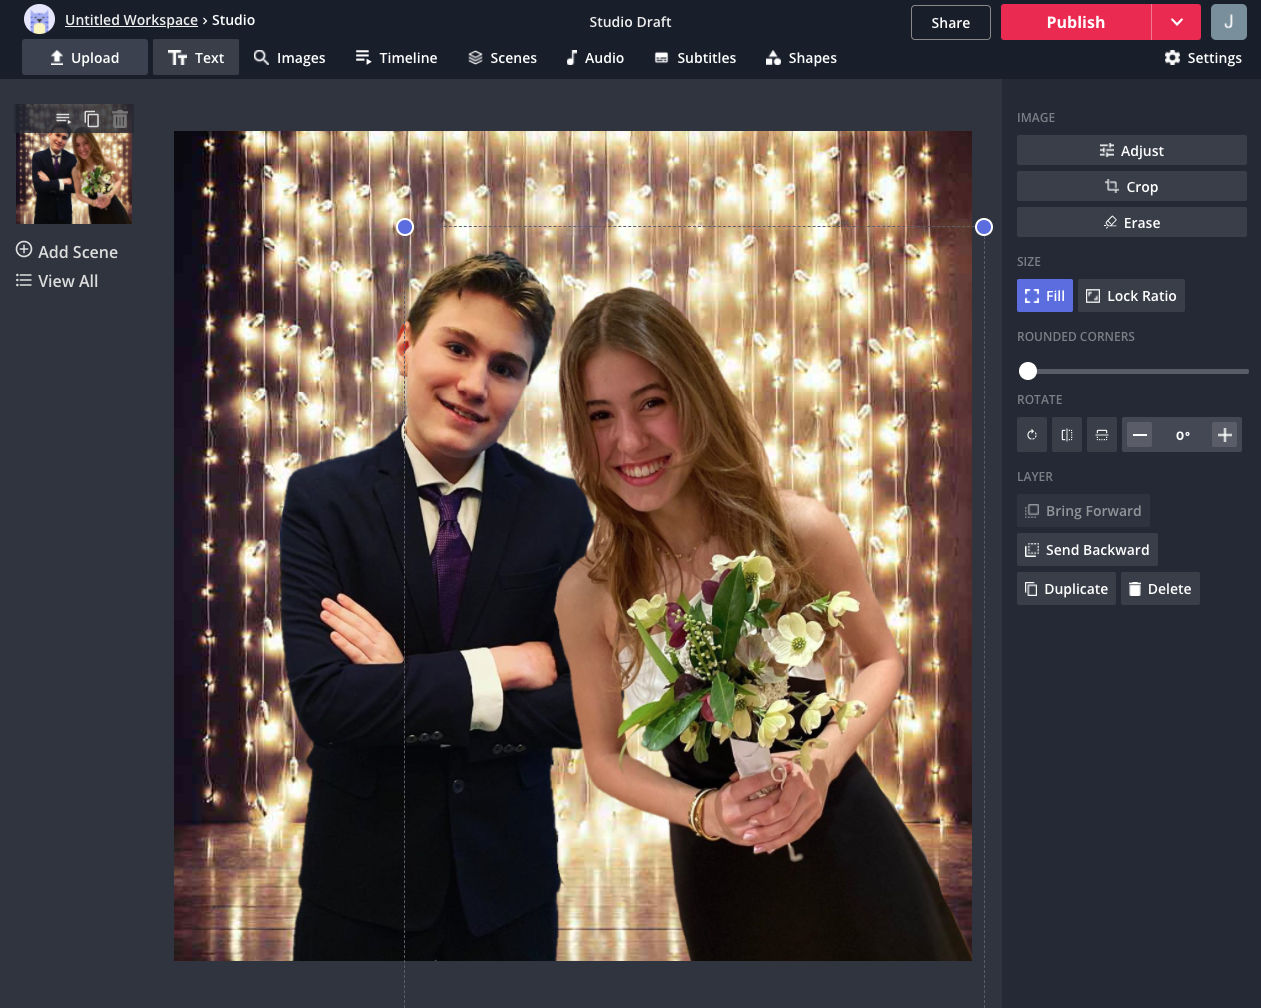Flip image horizontally with mirror icon
Screen dimensions: 1261x1008
coord(1067,435)
